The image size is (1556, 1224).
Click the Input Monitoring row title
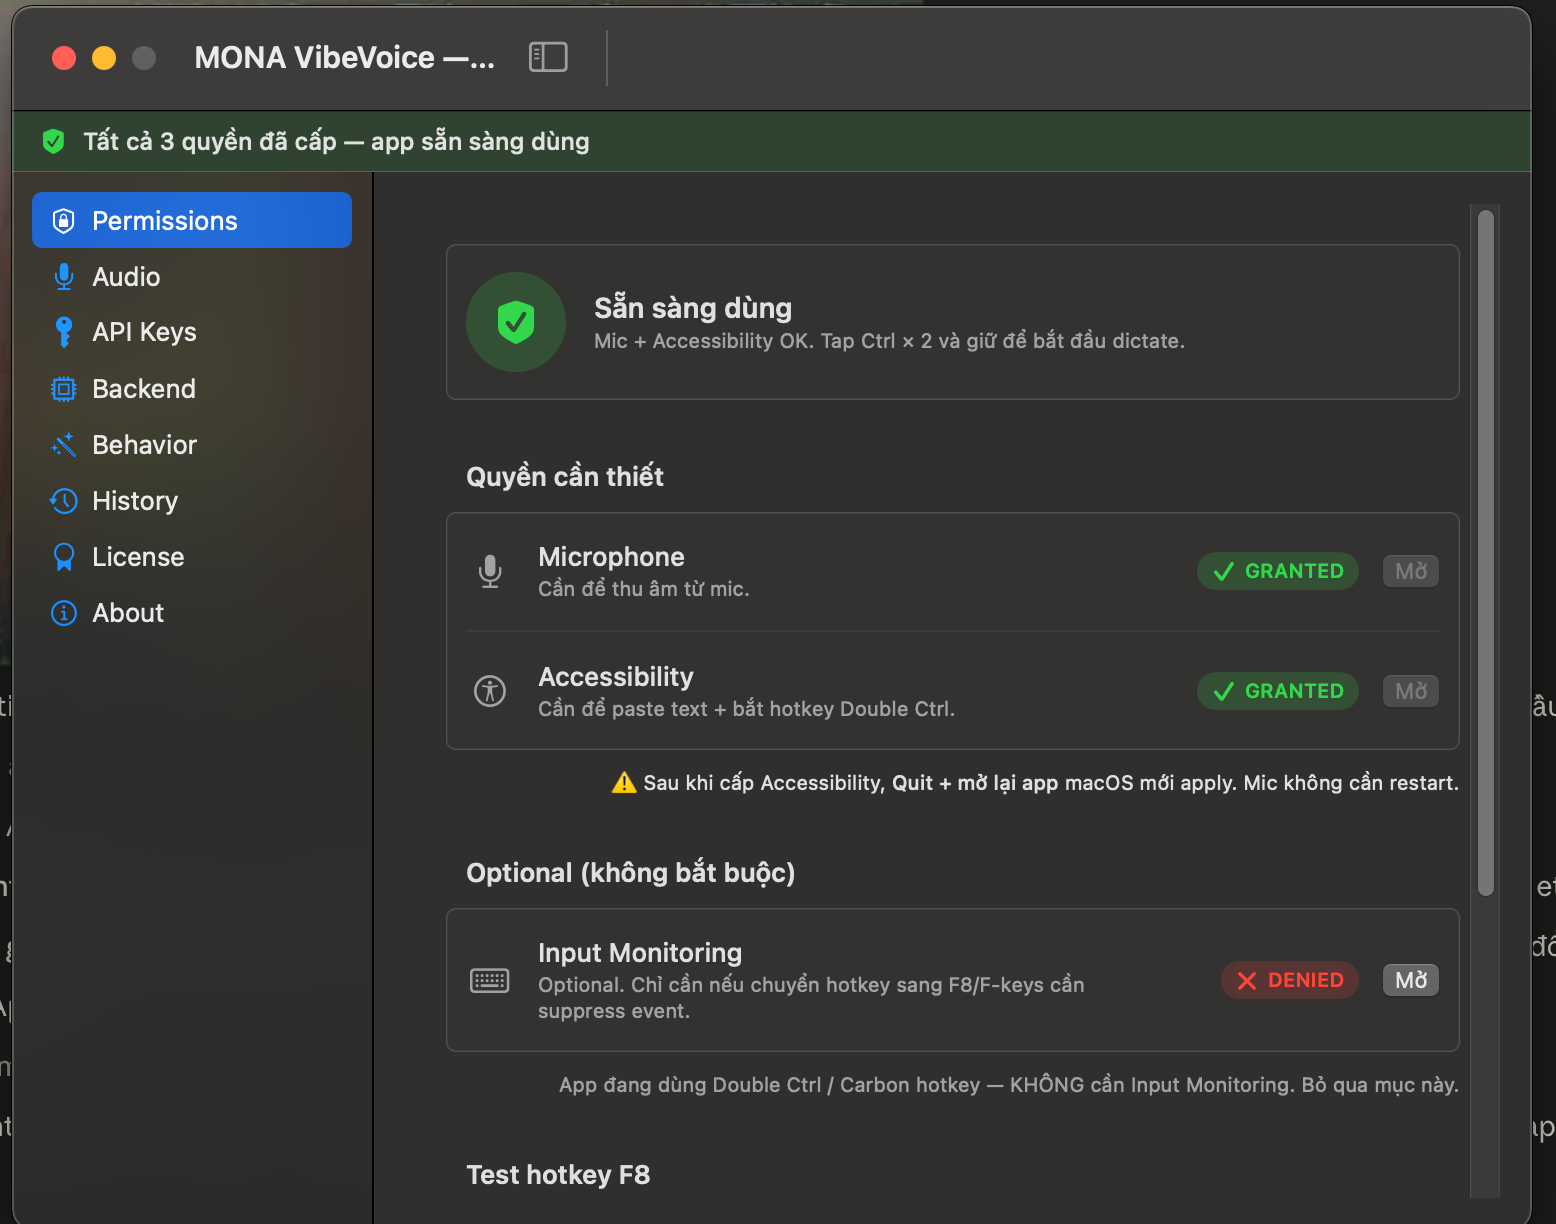(640, 952)
